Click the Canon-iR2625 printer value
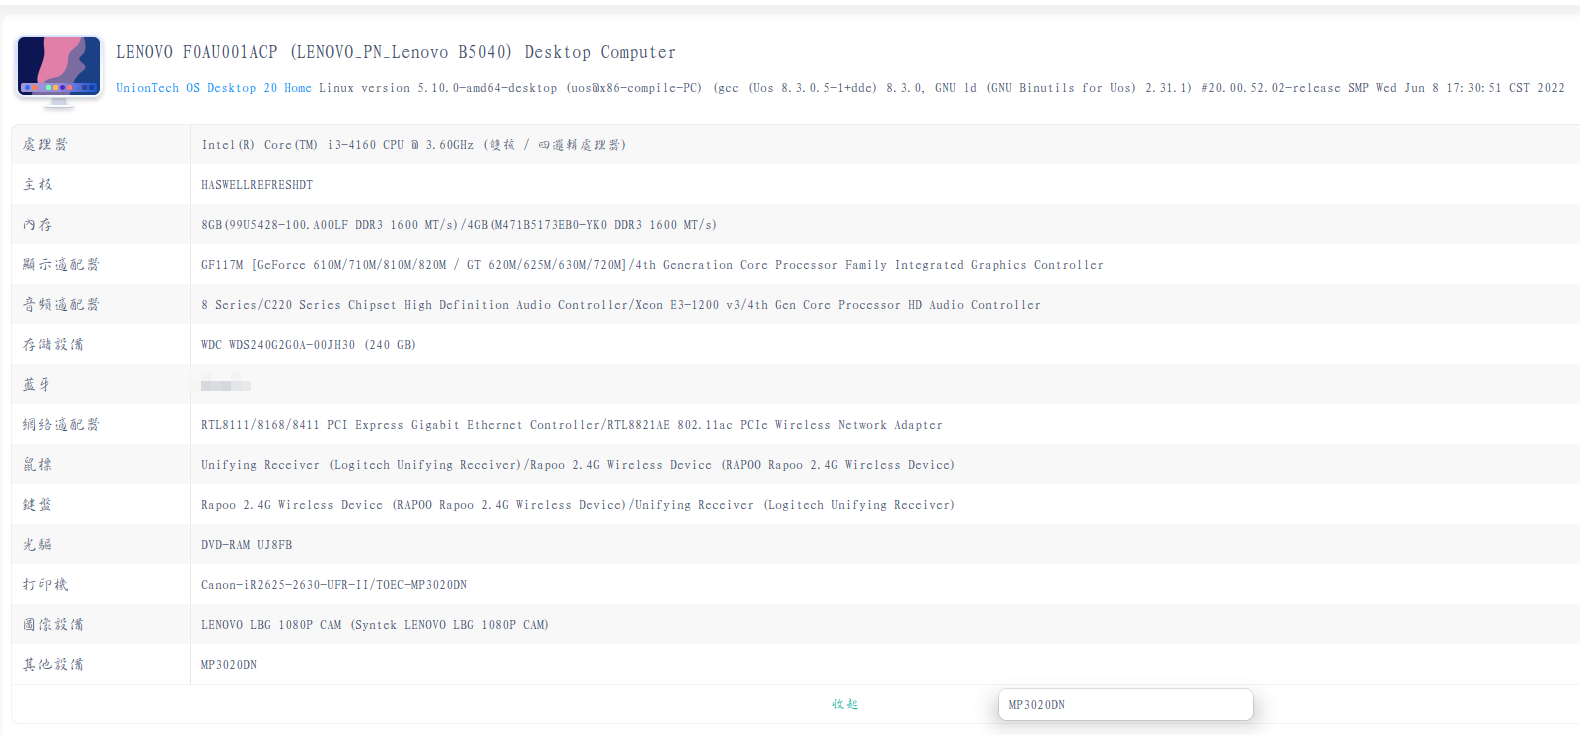The image size is (1580, 735). [334, 585]
